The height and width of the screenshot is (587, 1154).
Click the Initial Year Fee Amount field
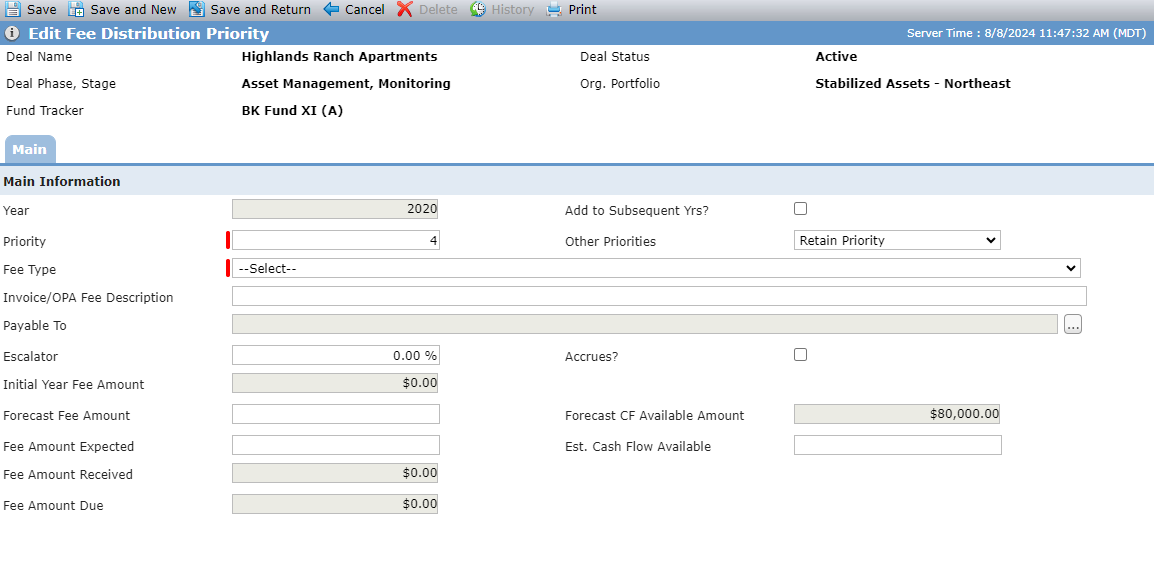coord(336,383)
